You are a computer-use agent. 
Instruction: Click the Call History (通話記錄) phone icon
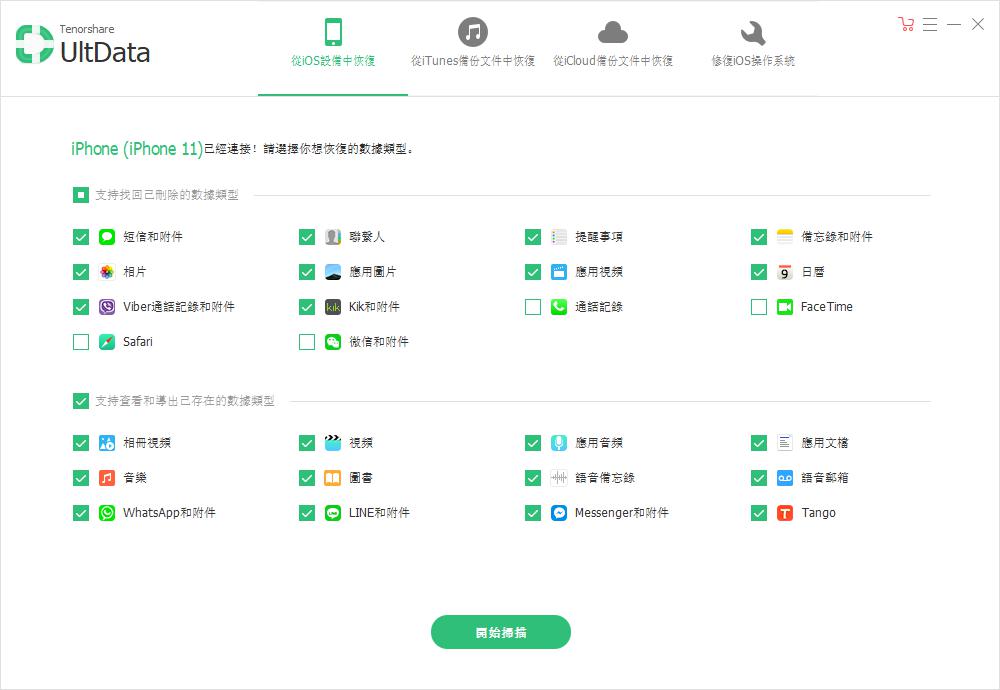click(559, 307)
